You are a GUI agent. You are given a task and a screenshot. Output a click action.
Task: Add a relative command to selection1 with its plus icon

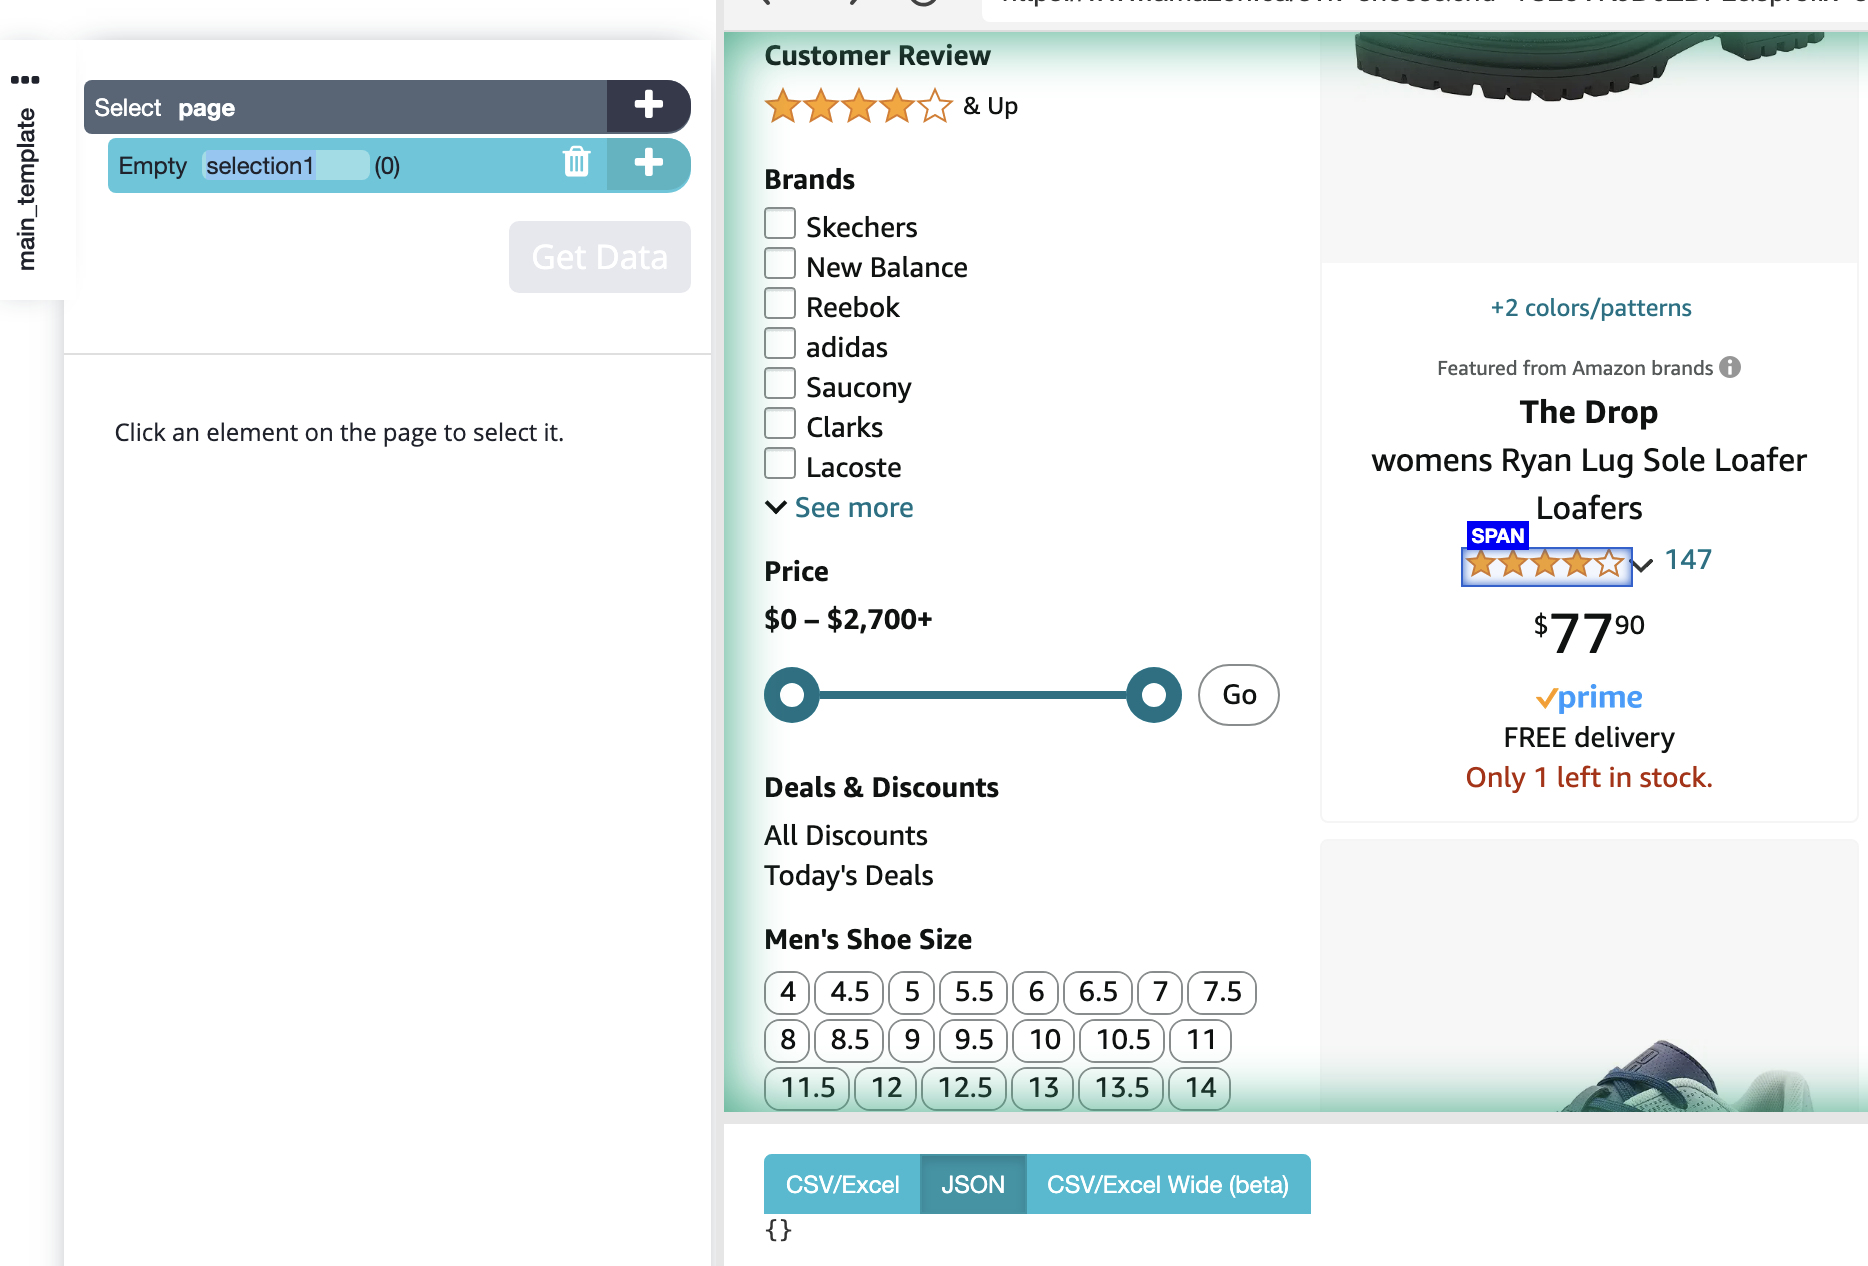point(649,163)
